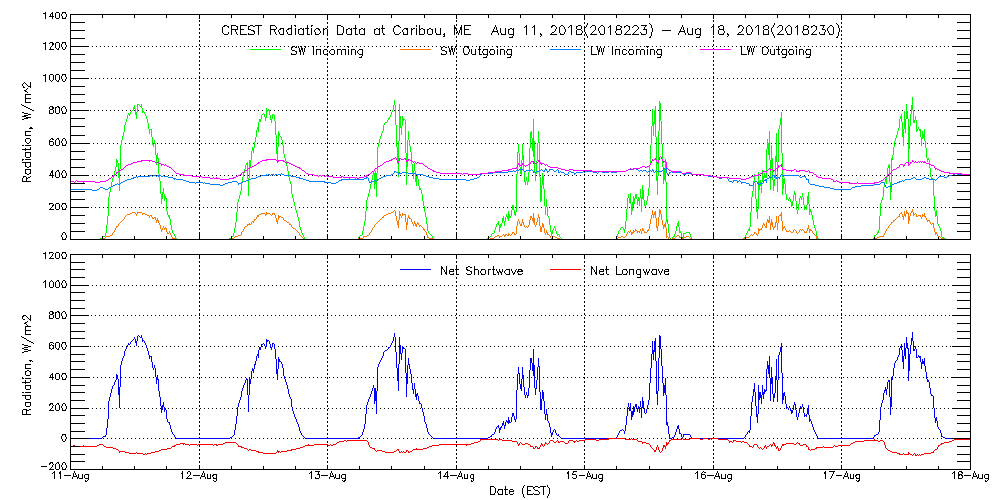Click the '11-Aug' x-axis tick label
The height and width of the screenshot is (500, 1000).
click(x=72, y=478)
